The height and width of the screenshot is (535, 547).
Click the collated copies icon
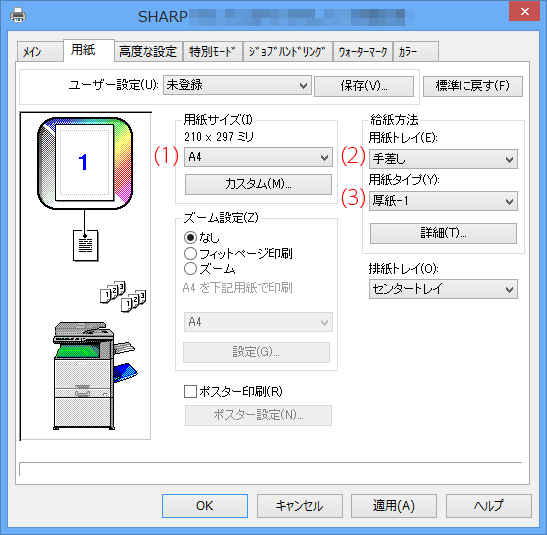(123, 296)
